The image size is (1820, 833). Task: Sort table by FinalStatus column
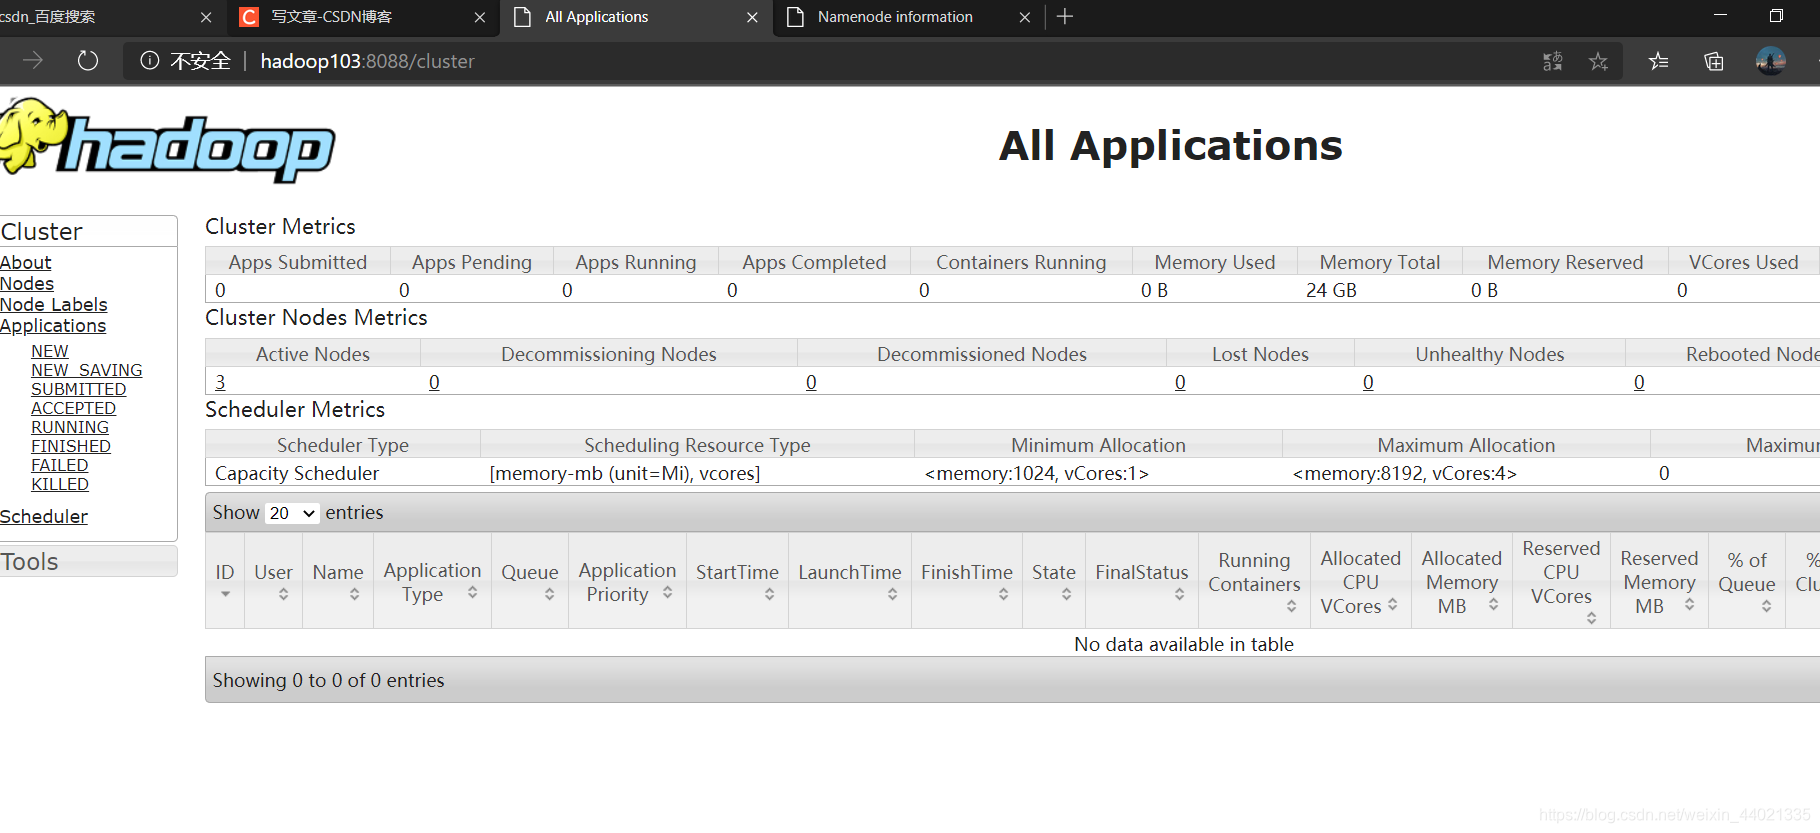pos(1179,594)
